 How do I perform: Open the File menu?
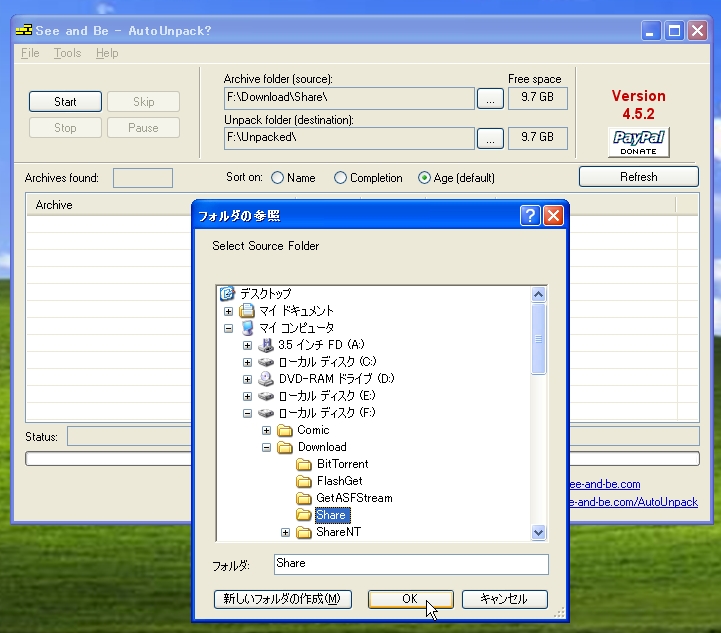click(30, 53)
